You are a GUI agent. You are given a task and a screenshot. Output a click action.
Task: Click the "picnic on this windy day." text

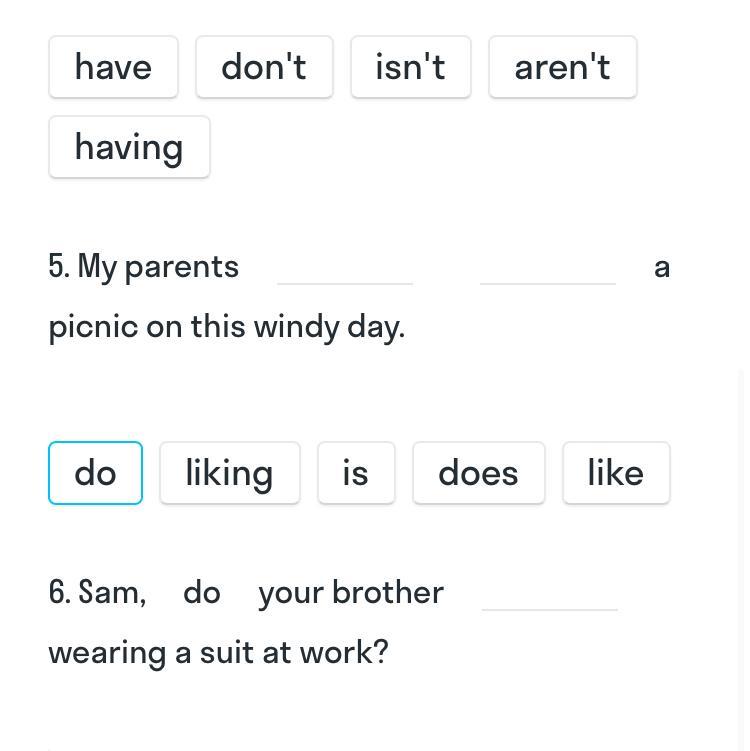(227, 326)
